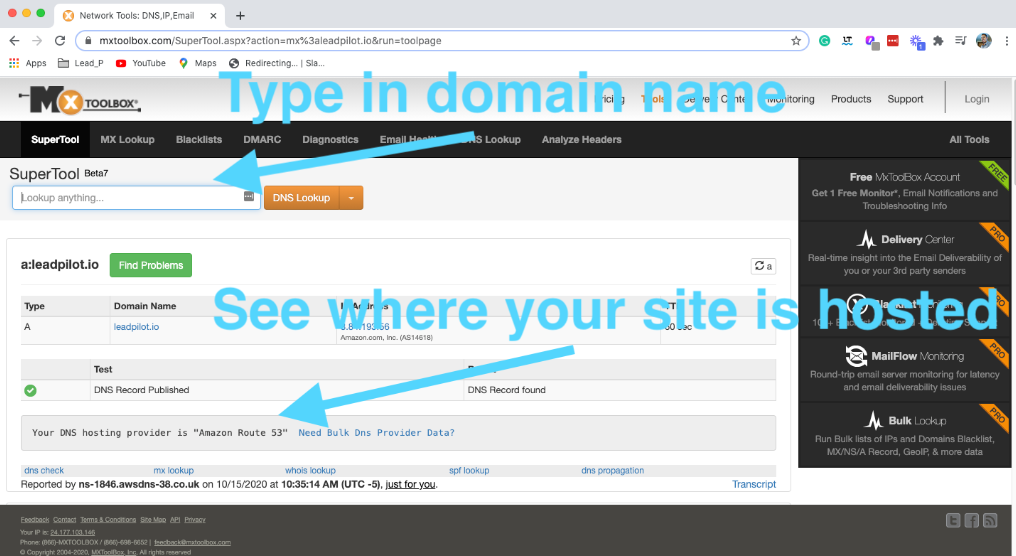Click the dns propagation link

[612, 470]
